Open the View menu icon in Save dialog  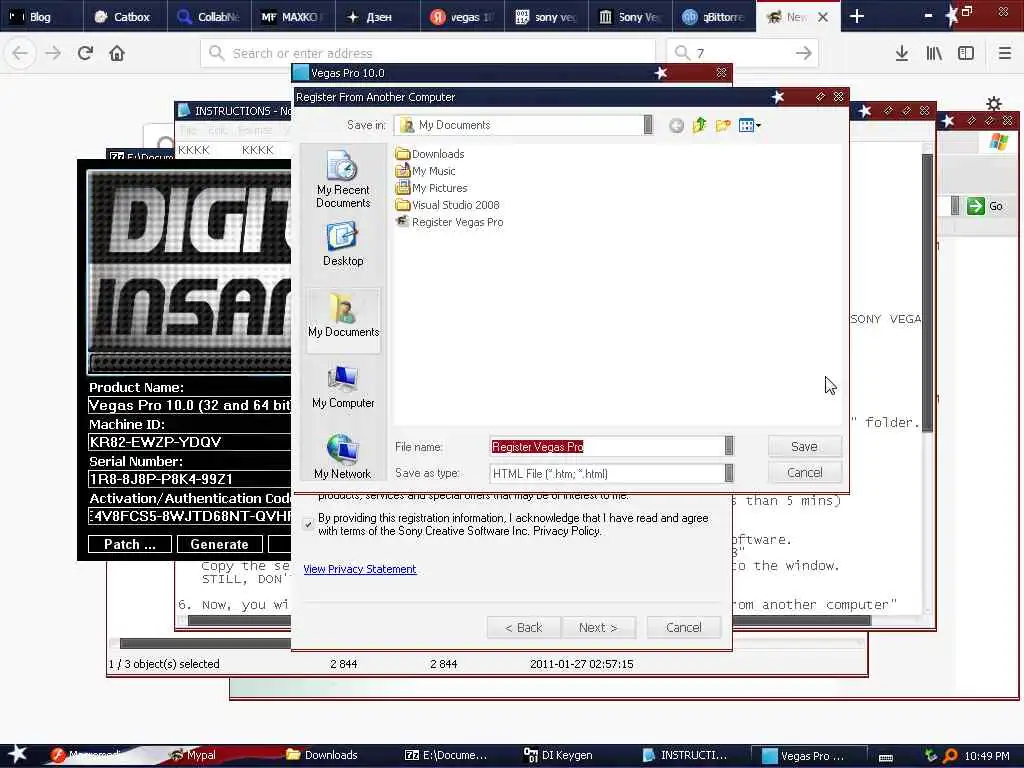point(749,125)
